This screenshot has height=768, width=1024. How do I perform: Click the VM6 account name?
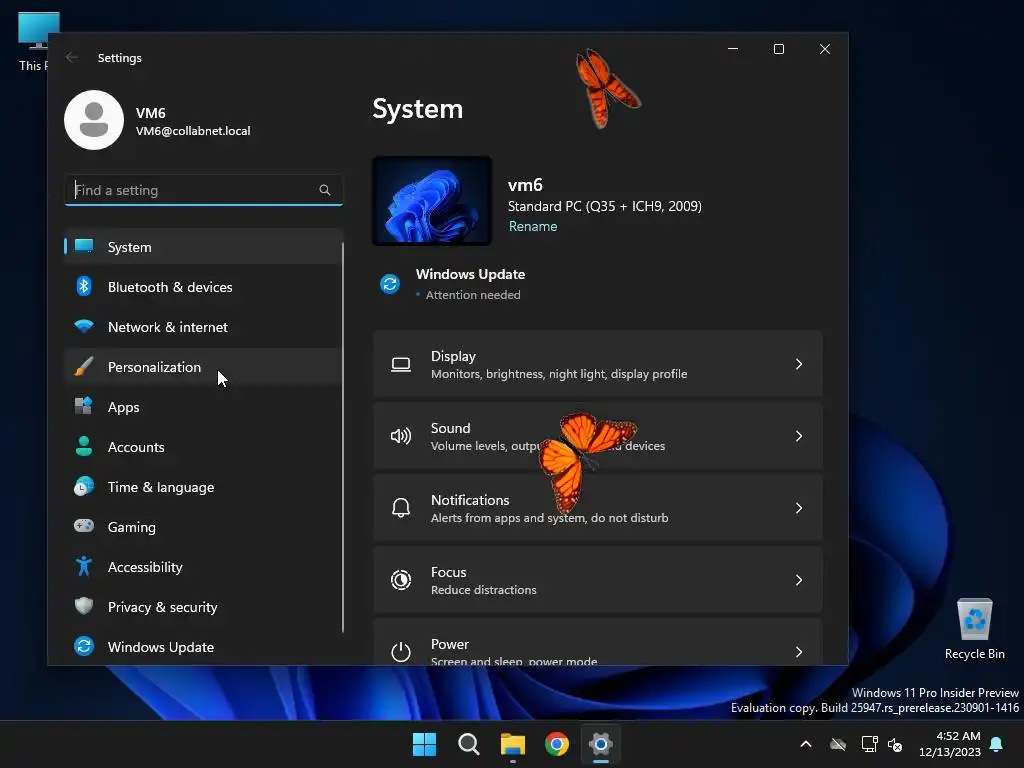[x=150, y=112]
